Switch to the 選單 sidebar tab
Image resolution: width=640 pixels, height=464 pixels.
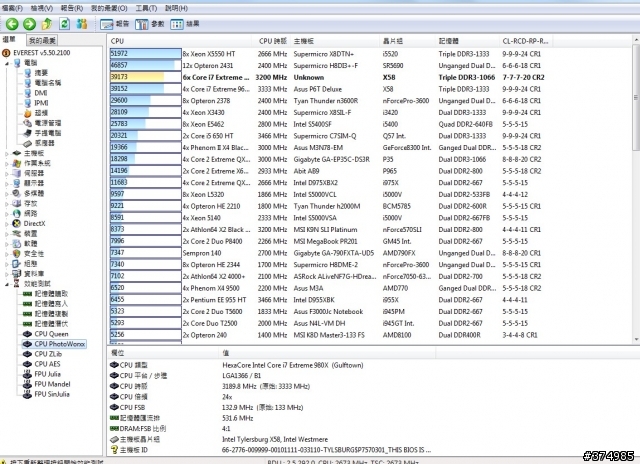(9, 39)
